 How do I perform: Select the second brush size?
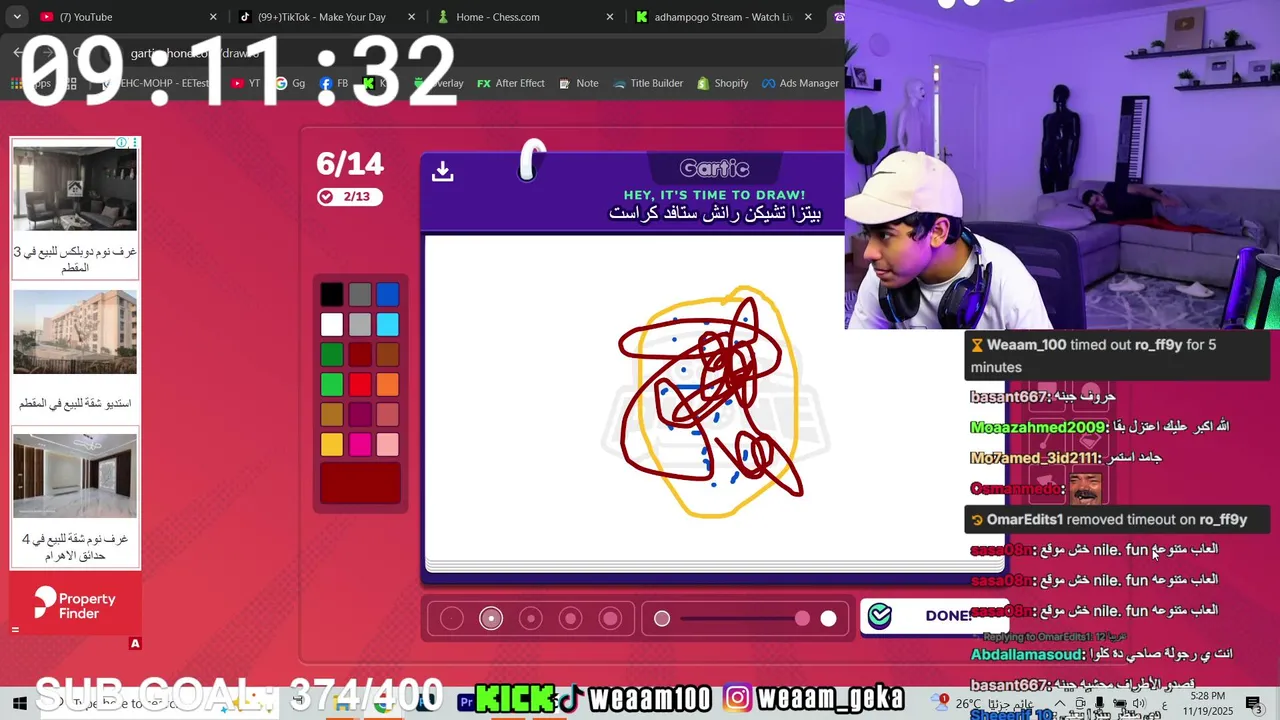[491, 619]
